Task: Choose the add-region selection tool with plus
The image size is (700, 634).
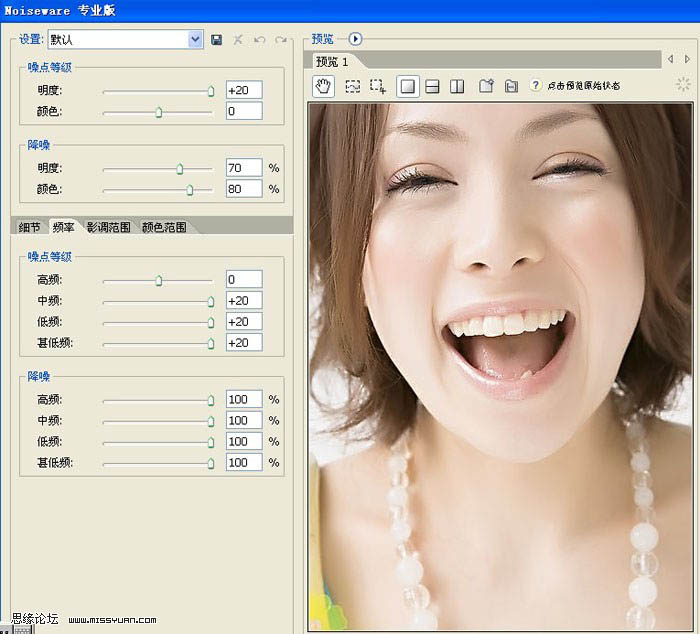Action: click(378, 87)
